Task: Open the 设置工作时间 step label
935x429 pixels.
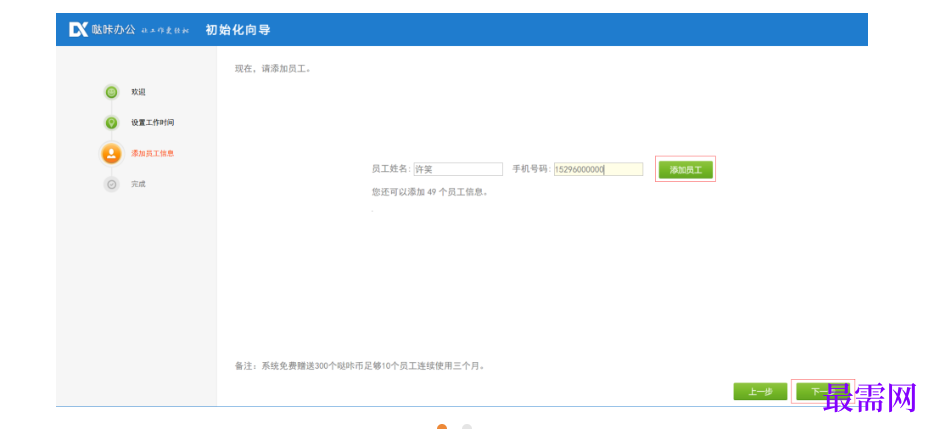Action: tap(153, 122)
